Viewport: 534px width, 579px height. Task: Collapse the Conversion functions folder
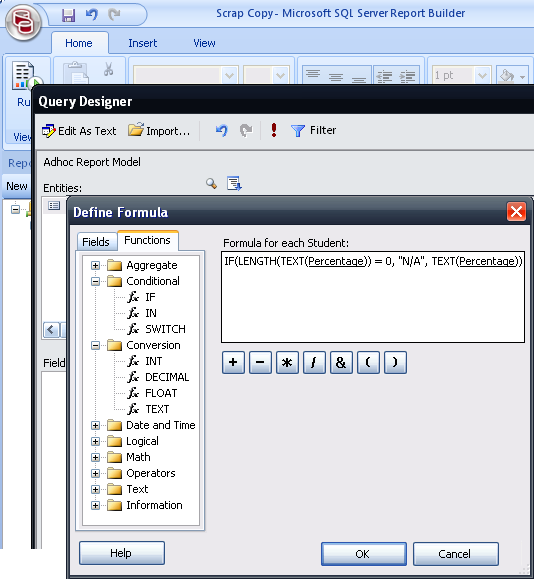95,346
